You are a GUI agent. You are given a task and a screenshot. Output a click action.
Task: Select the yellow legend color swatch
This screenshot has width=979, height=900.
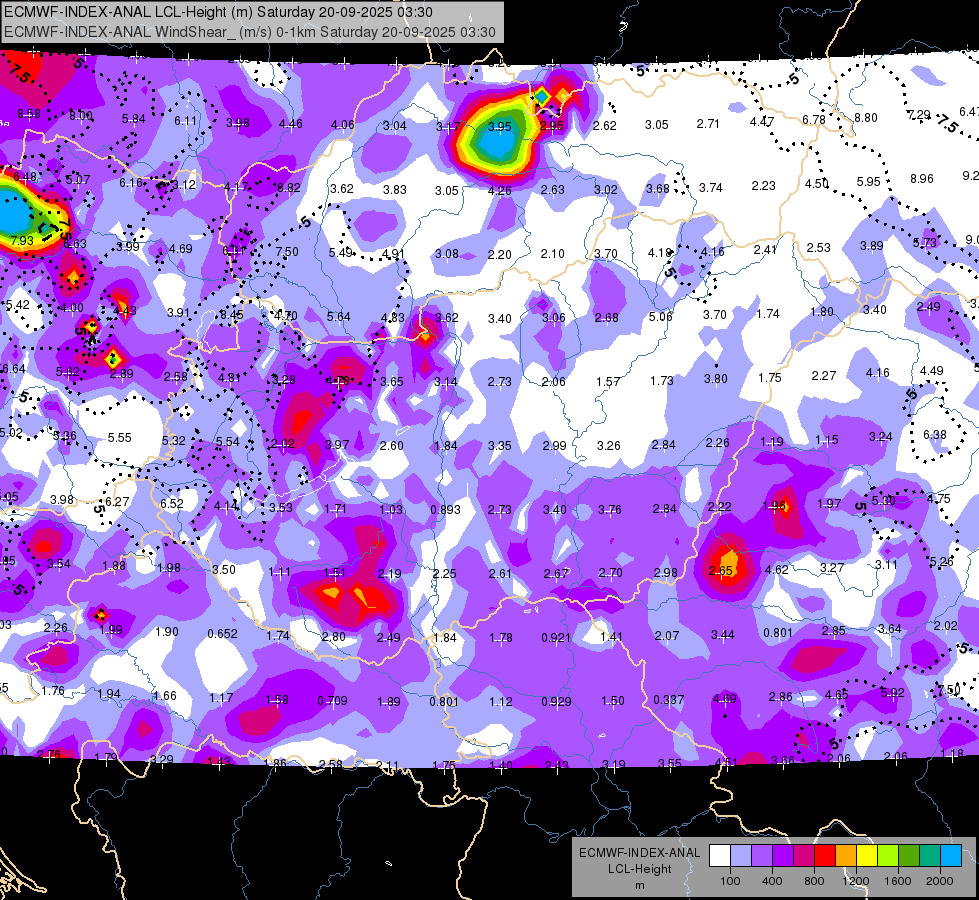pyautogui.click(x=867, y=856)
